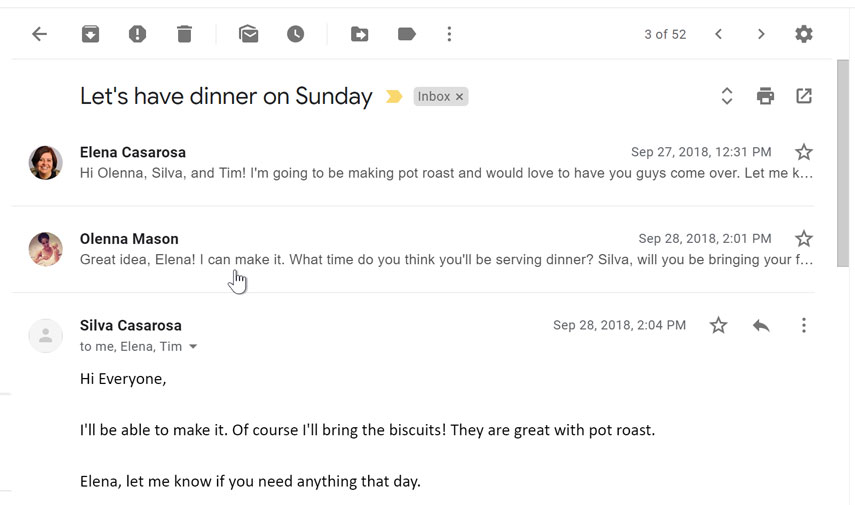Remove the Inbox label
The height and width of the screenshot is (505, 855).
click(x=460, y=97)
